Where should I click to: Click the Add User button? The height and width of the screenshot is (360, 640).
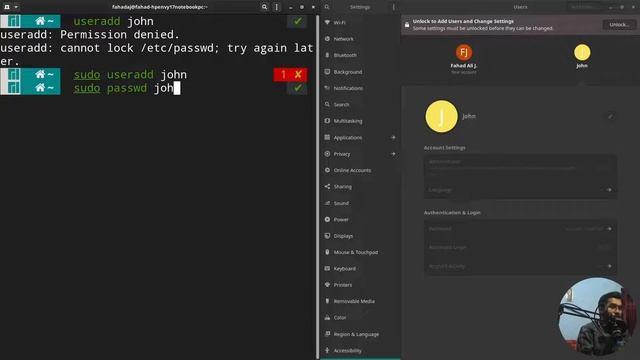pyautogui.click(x=584, y=7)
